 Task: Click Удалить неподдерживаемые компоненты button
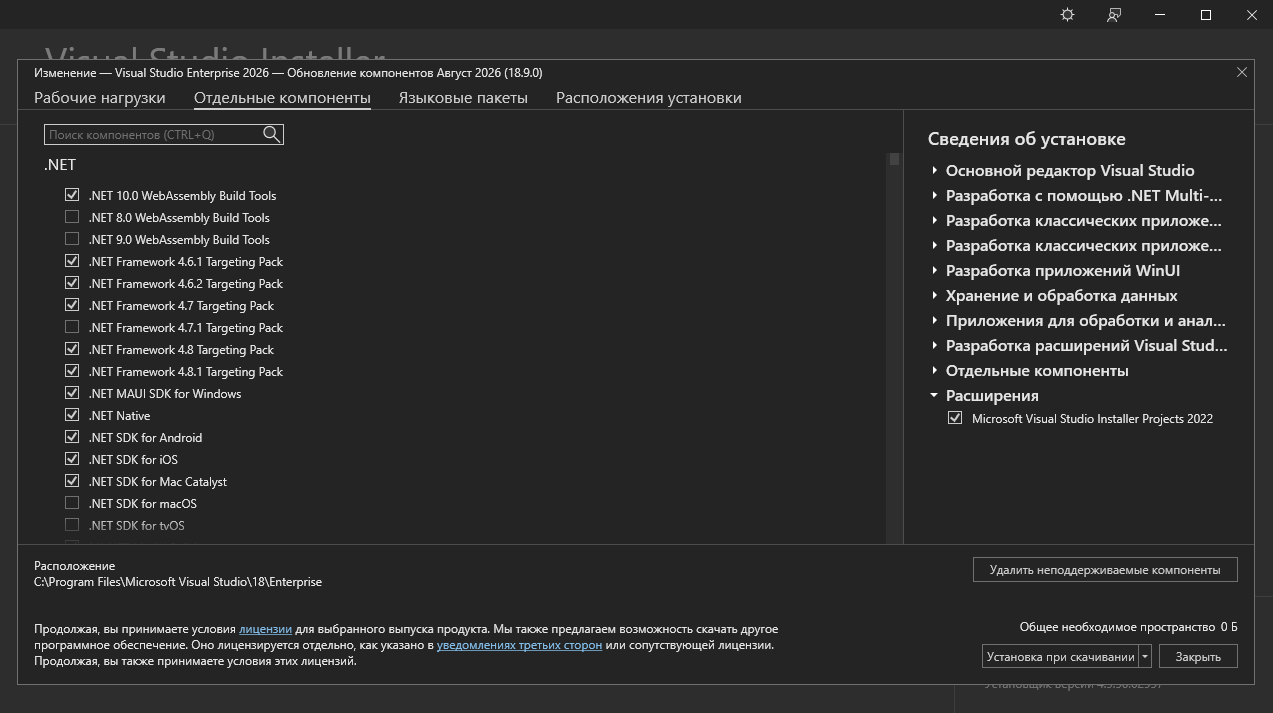pyautogui.click(x=1105, y=569)
